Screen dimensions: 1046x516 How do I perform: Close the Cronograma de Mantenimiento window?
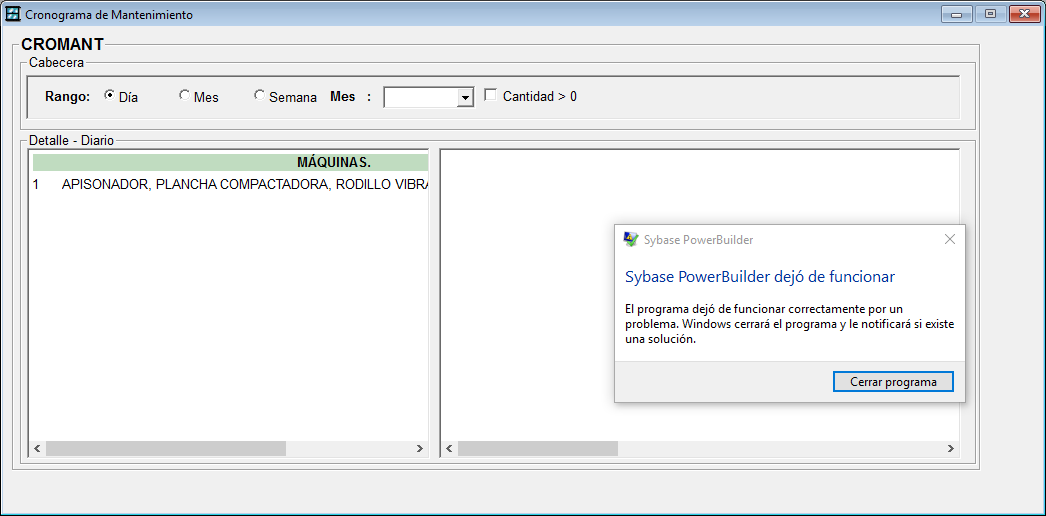pyautogui.click(x=1025, y=14)
